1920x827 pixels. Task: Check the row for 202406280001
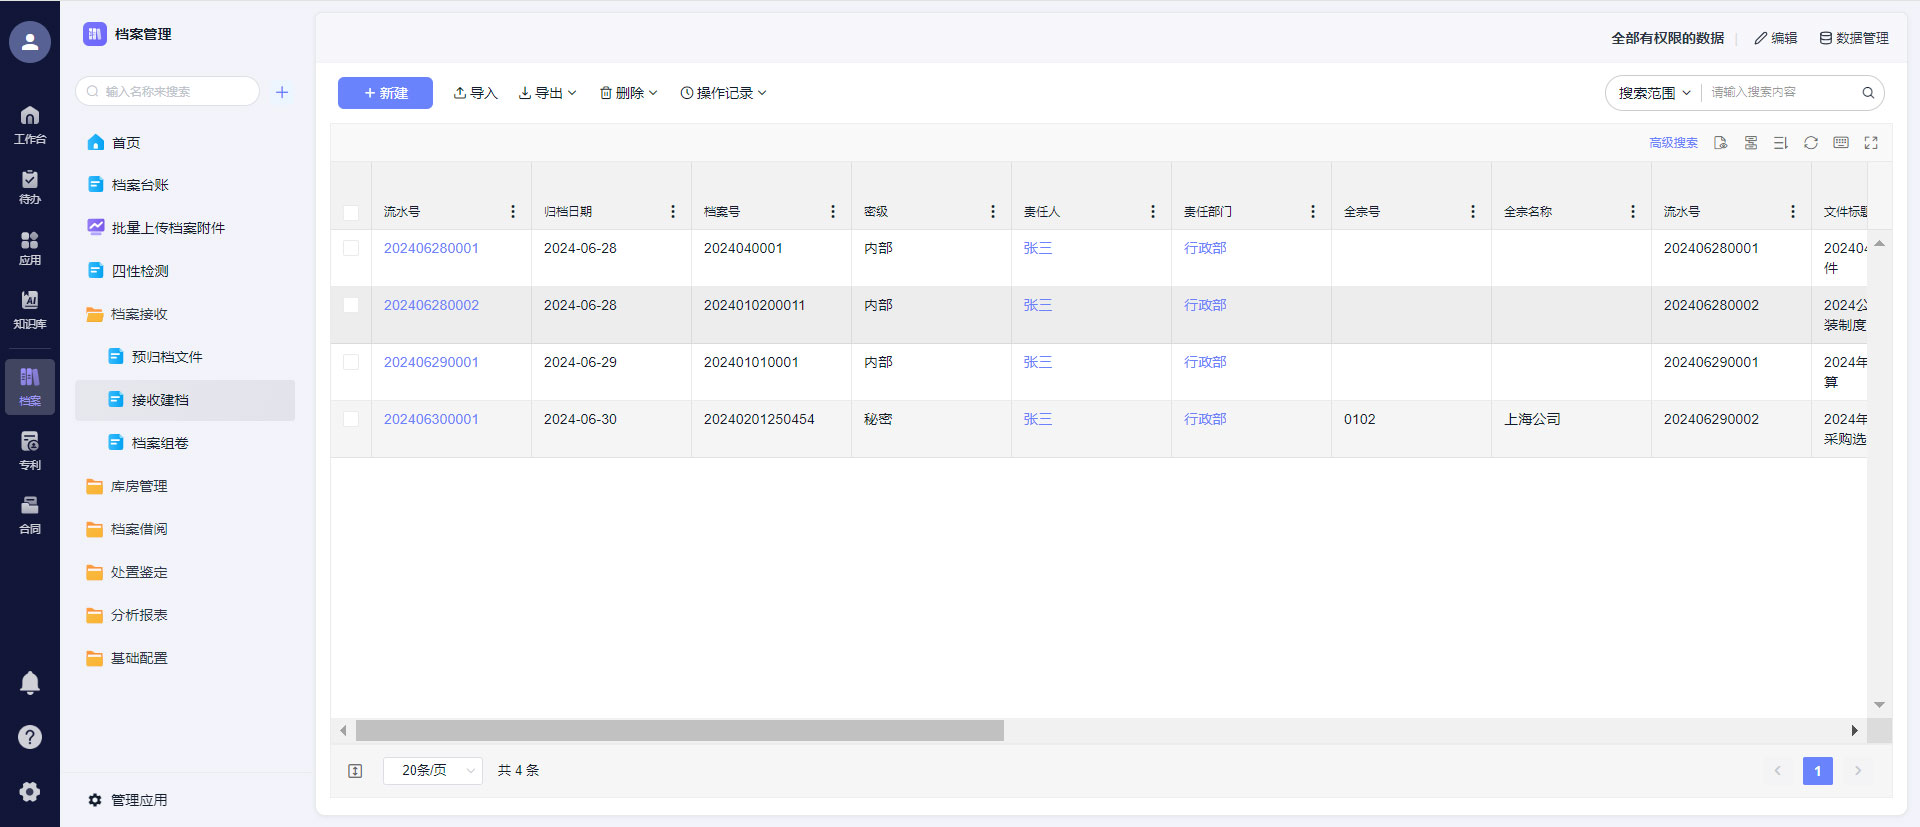coord(351,248)
